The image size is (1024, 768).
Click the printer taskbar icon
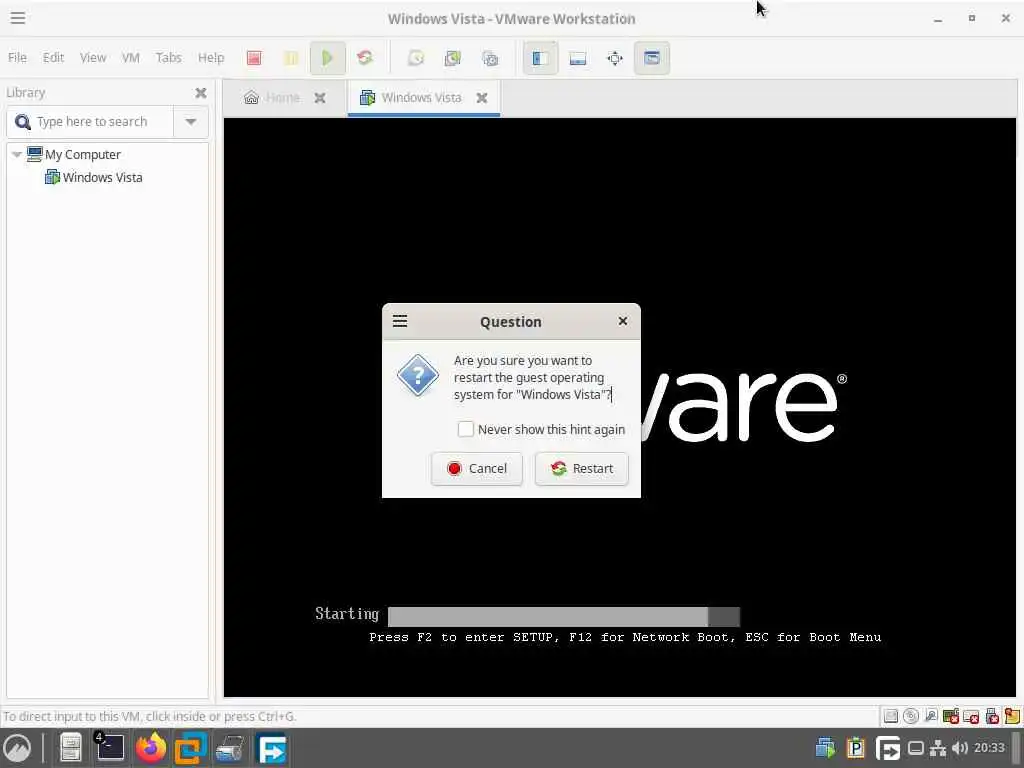click(231, 748)
